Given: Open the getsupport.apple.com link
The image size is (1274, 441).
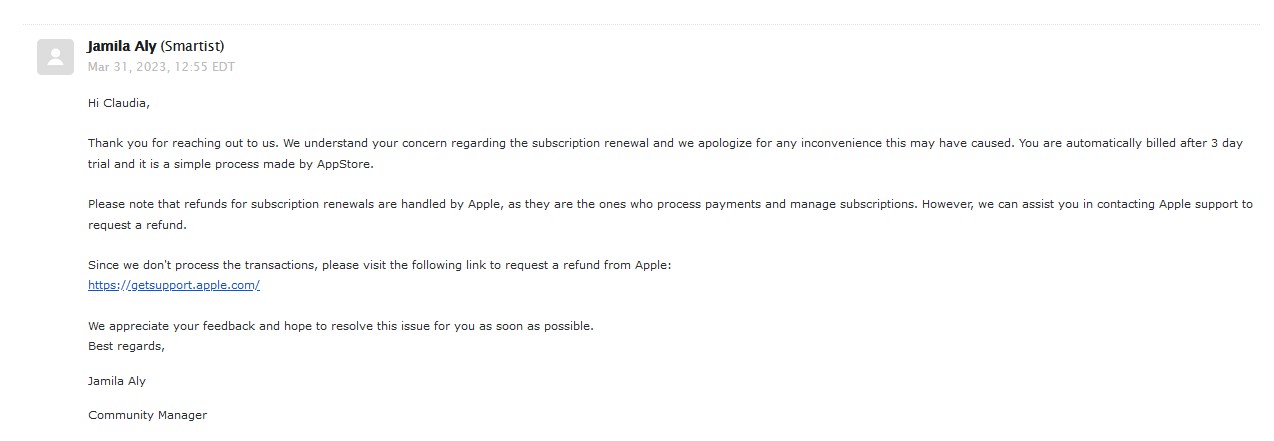Looking at the screenshot, I should tap(174, 285).
